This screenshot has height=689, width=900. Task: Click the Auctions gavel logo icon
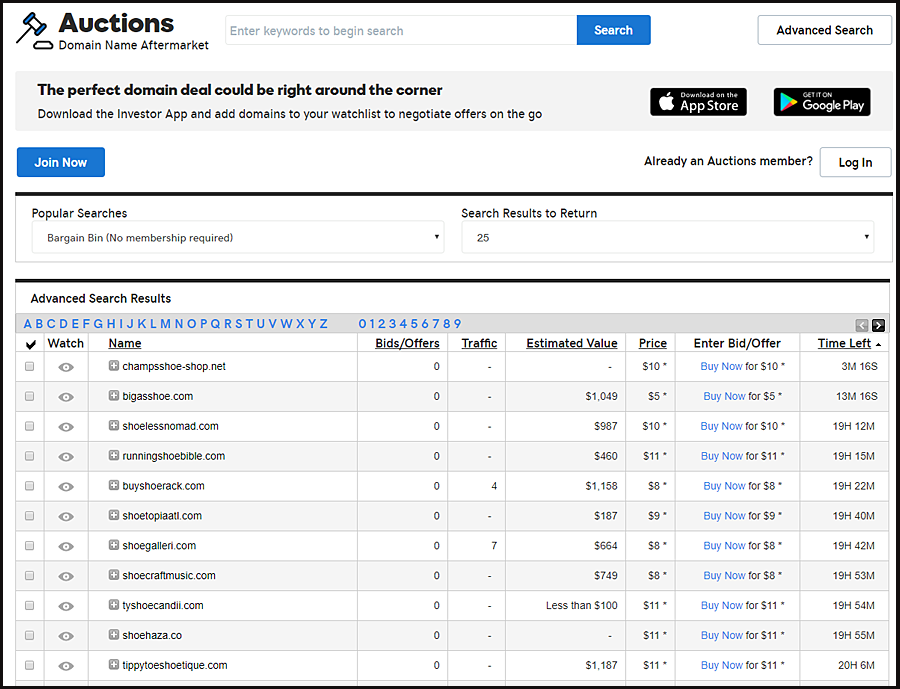coord(34,31)
